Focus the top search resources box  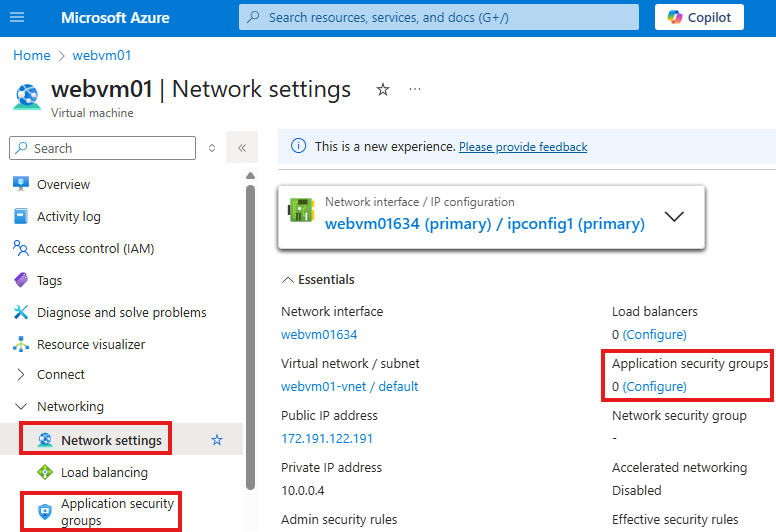coord(438,17)
